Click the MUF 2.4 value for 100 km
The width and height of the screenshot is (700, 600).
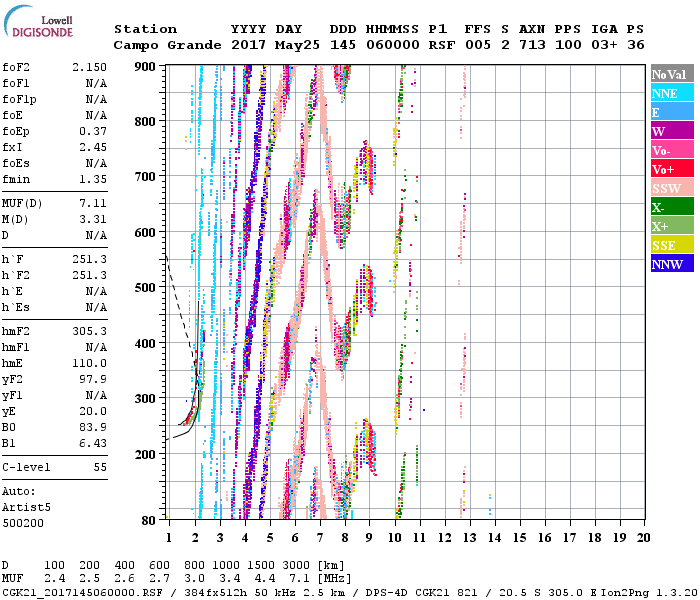point(54,579)
